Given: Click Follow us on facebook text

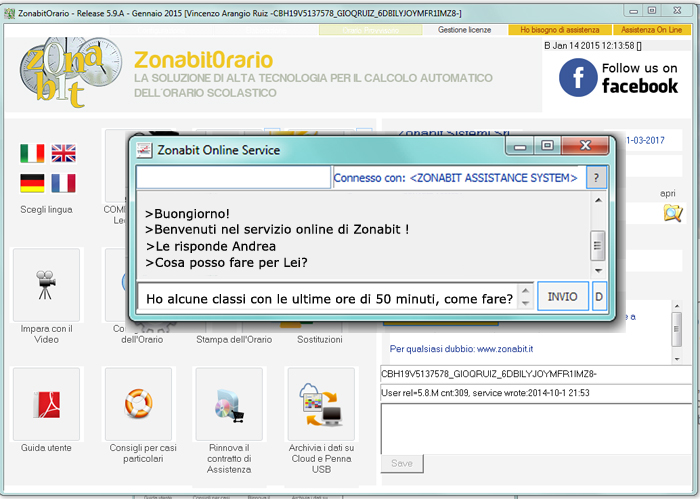Looking at the screenshot, I should point(640,78).
